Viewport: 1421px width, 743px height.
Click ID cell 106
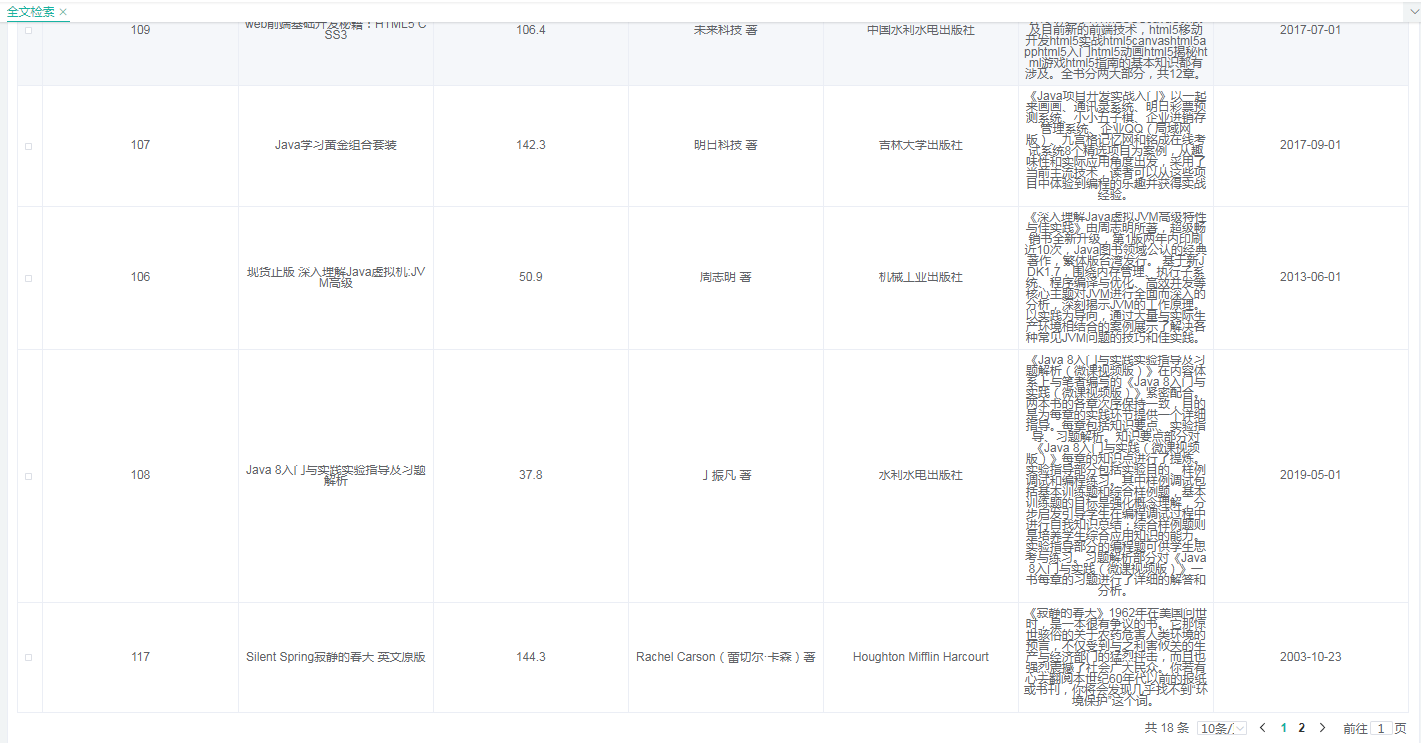click(140, 277)
